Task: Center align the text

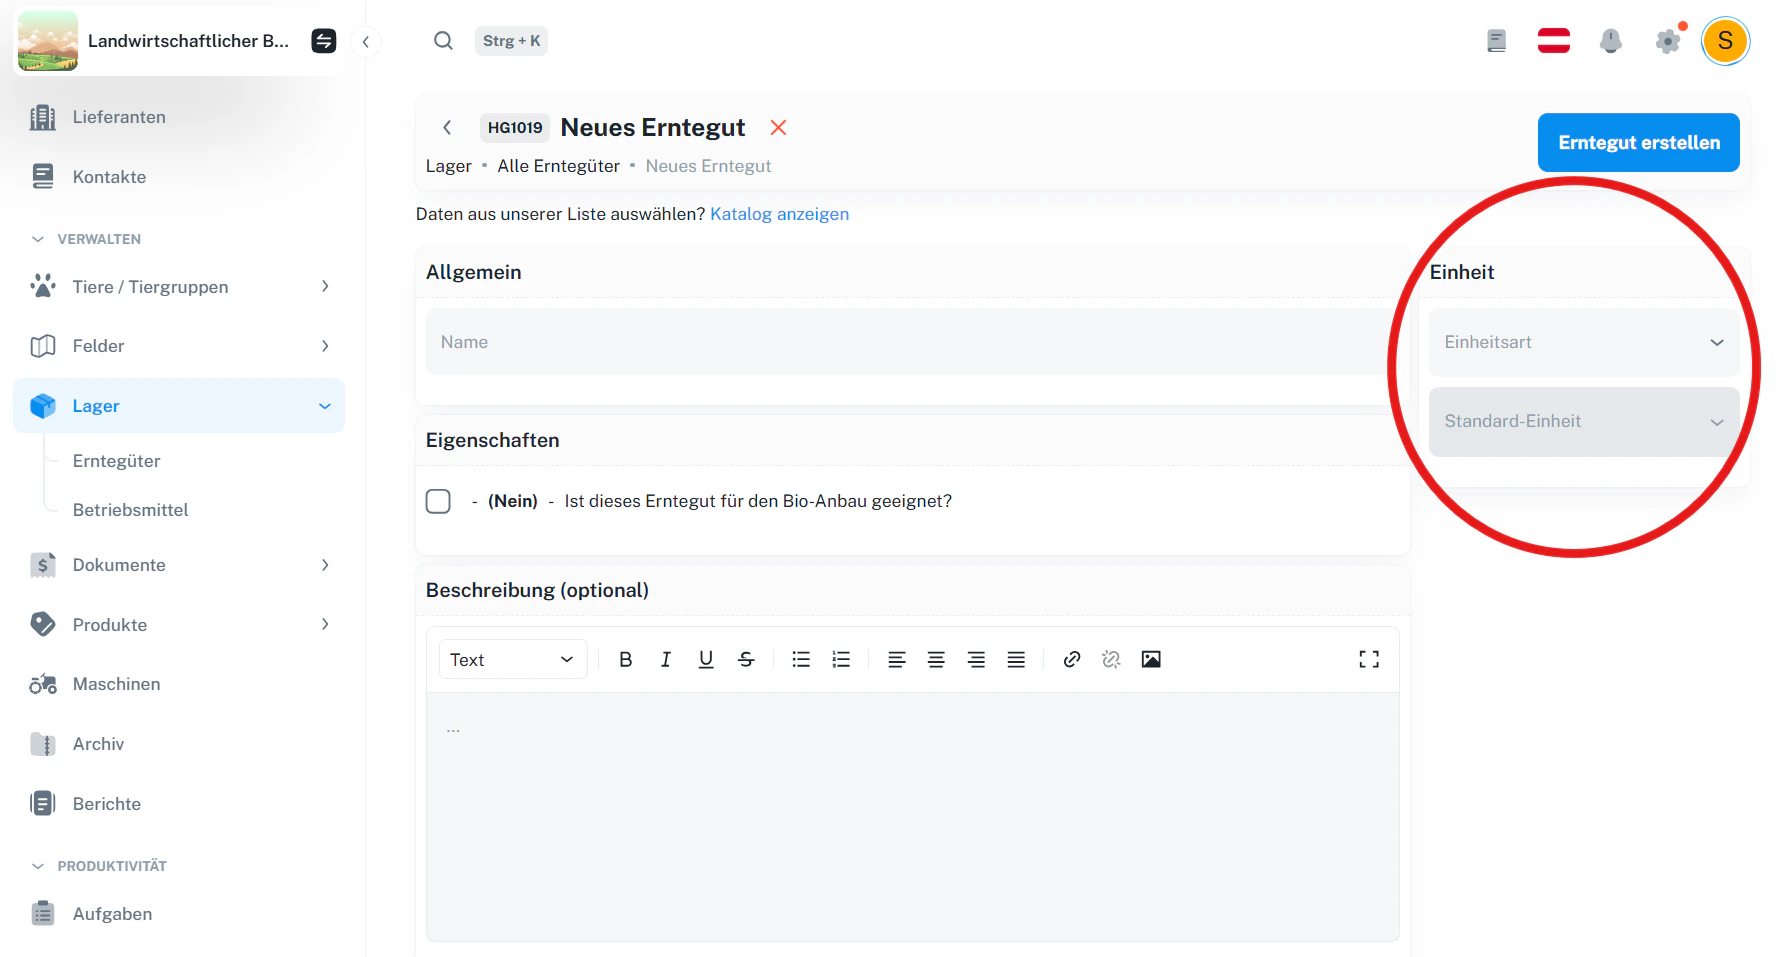Action: 936,660
